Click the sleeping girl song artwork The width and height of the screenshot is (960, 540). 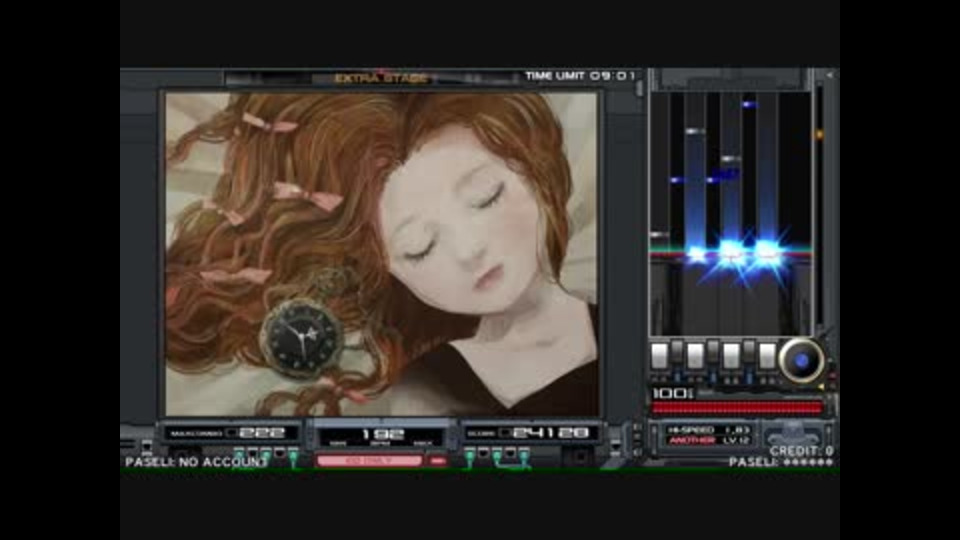(x=381, y=253)
